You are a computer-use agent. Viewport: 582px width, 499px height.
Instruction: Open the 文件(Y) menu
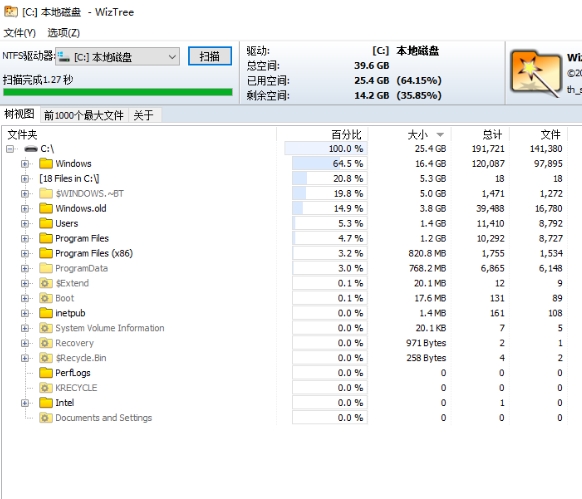click(x=20, y=33)
